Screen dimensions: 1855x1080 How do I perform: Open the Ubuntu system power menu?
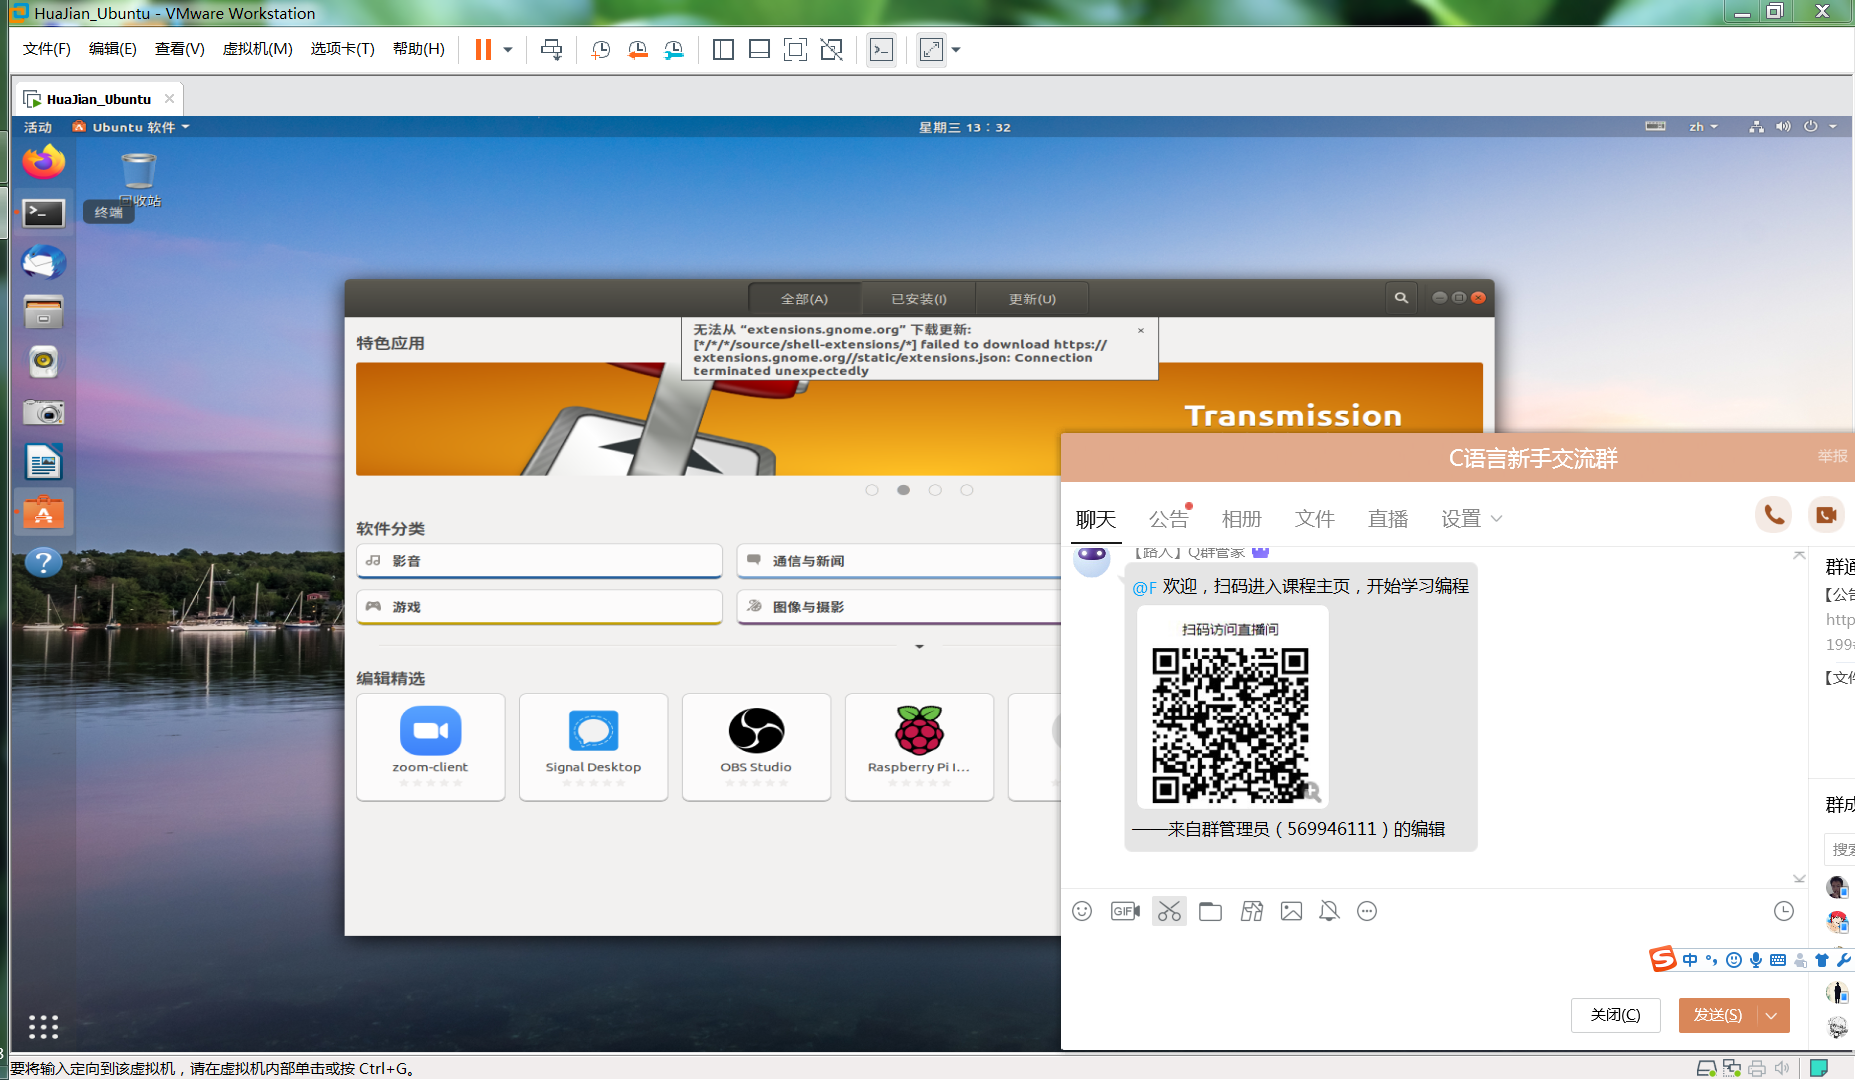pos(1821,127)
